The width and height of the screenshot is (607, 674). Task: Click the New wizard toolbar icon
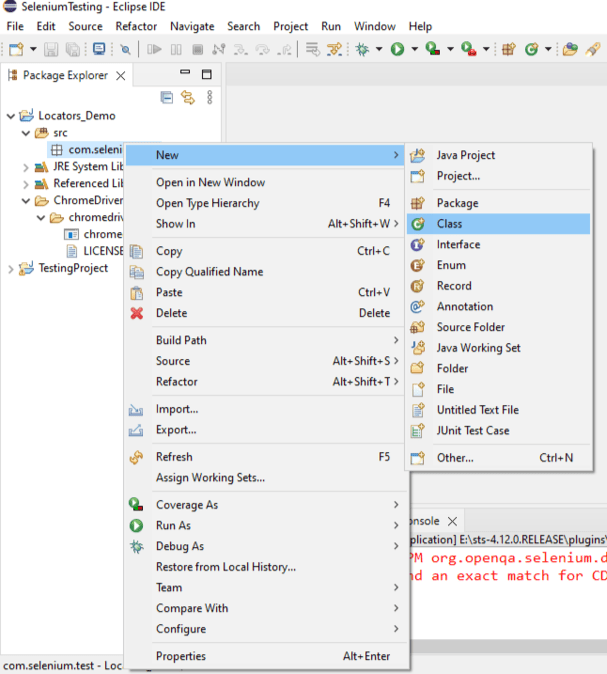pyautogui.click(x=16, y=49)
